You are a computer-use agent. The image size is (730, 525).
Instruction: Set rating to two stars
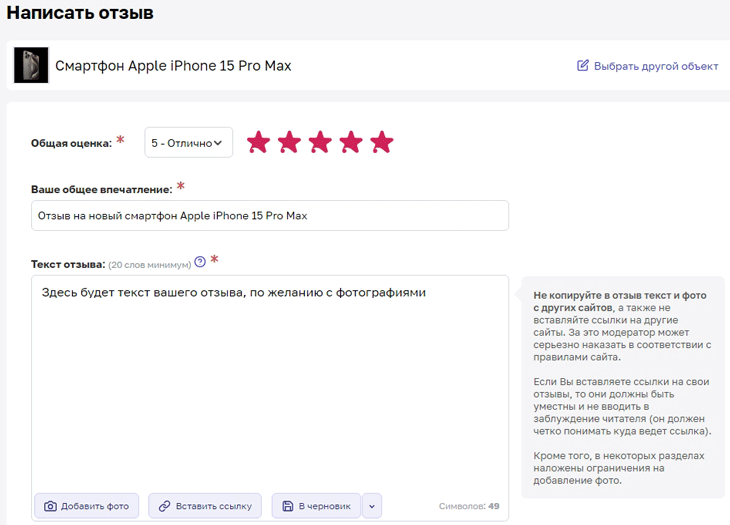[x=289, y=142]
